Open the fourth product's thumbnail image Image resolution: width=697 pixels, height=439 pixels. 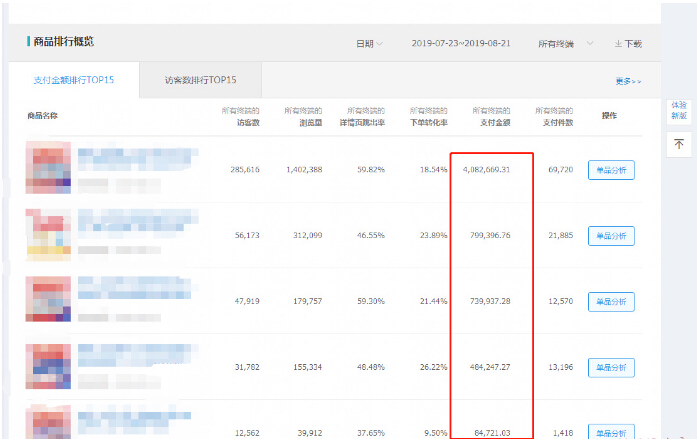48,366
